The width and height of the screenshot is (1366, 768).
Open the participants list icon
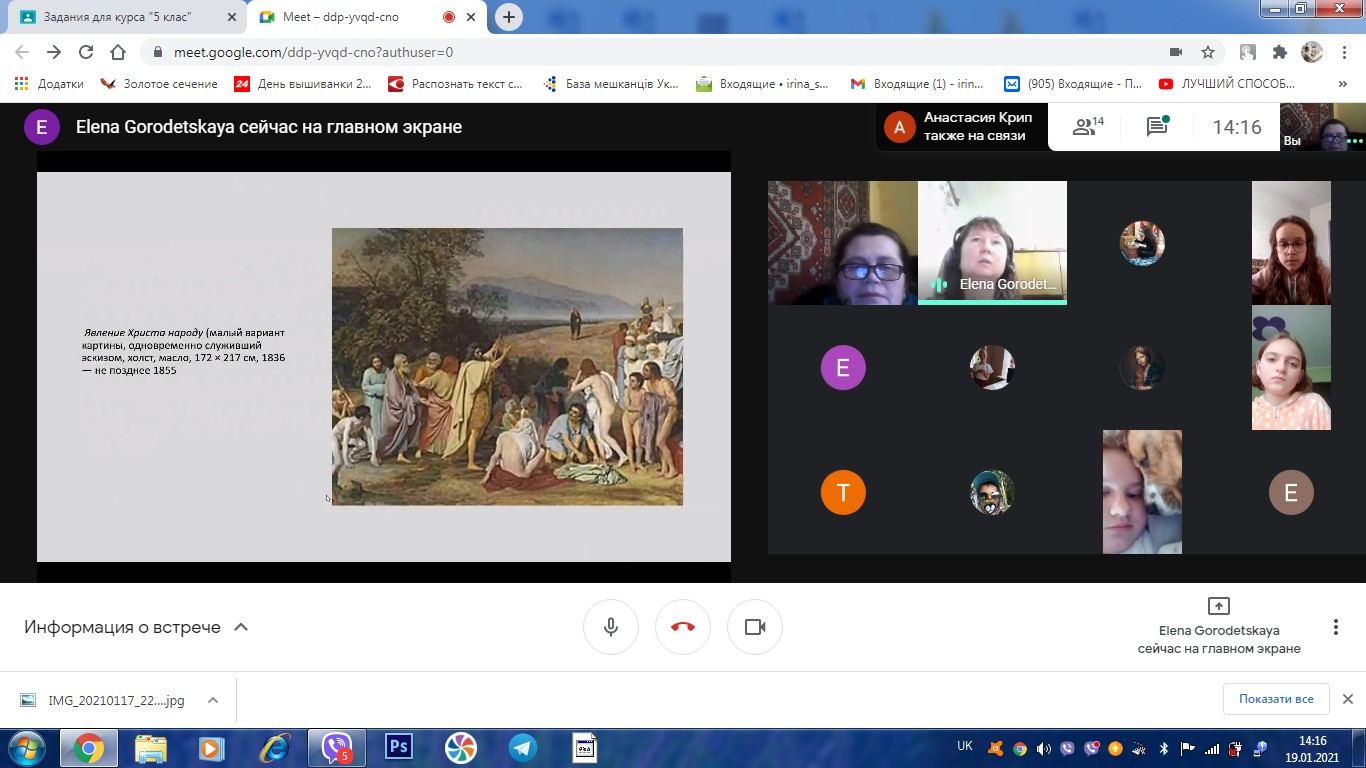pos(1087,127)
